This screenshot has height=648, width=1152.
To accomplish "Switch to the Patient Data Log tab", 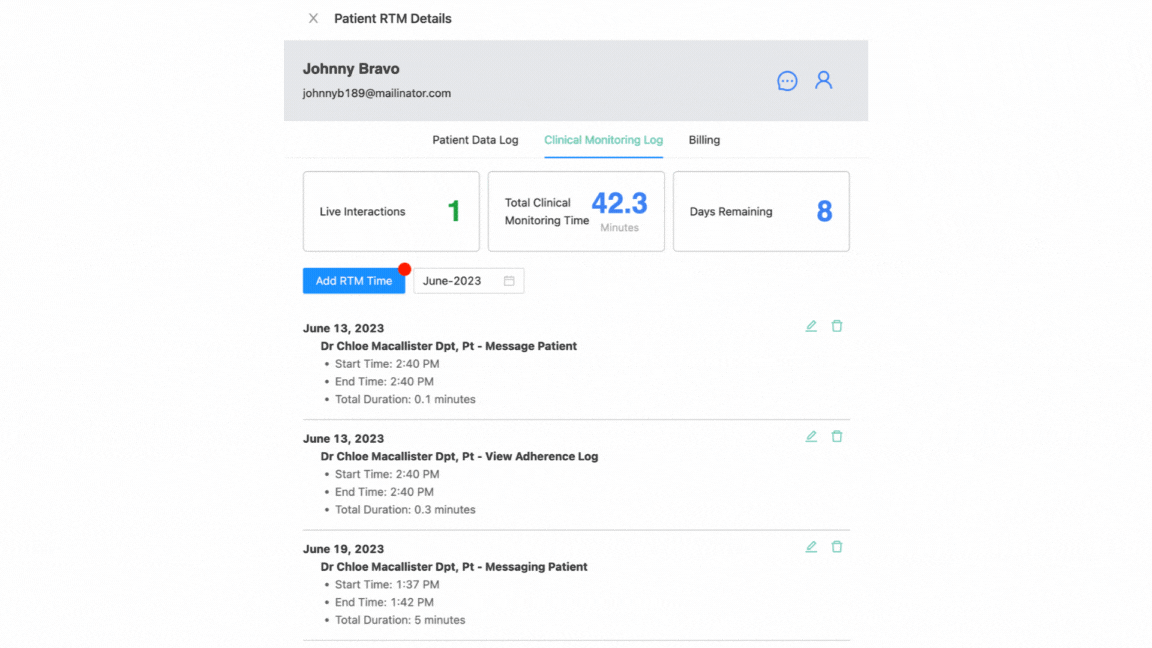I will tap(475, 140).
